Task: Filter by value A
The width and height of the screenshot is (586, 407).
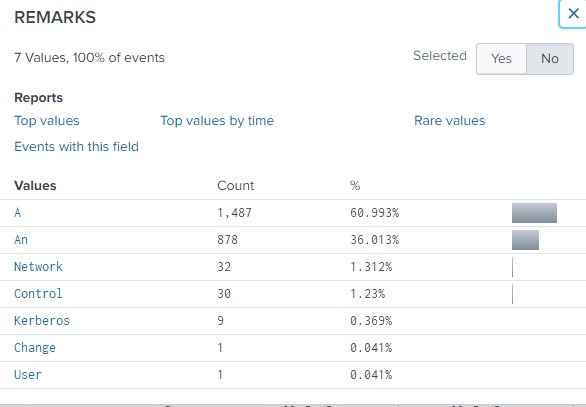Action: pyautogui.click(x=18, y=213)
